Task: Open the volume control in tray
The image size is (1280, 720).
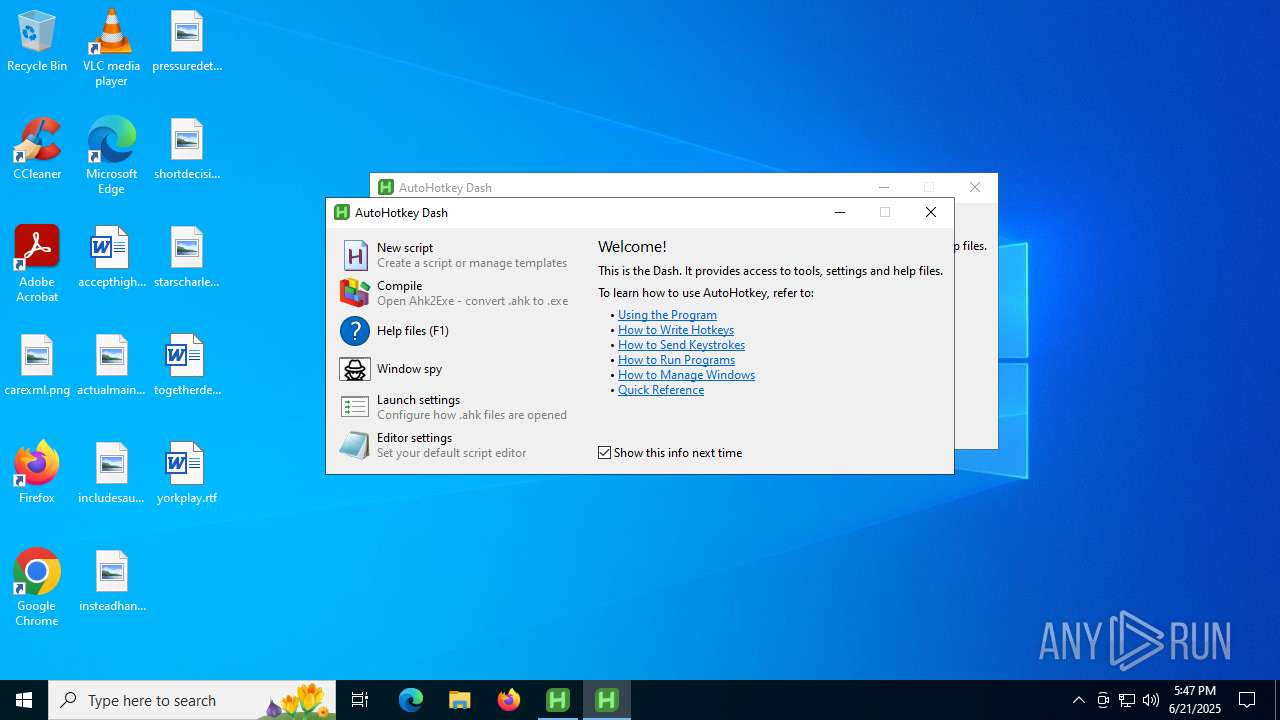Action: [1151, 700]
